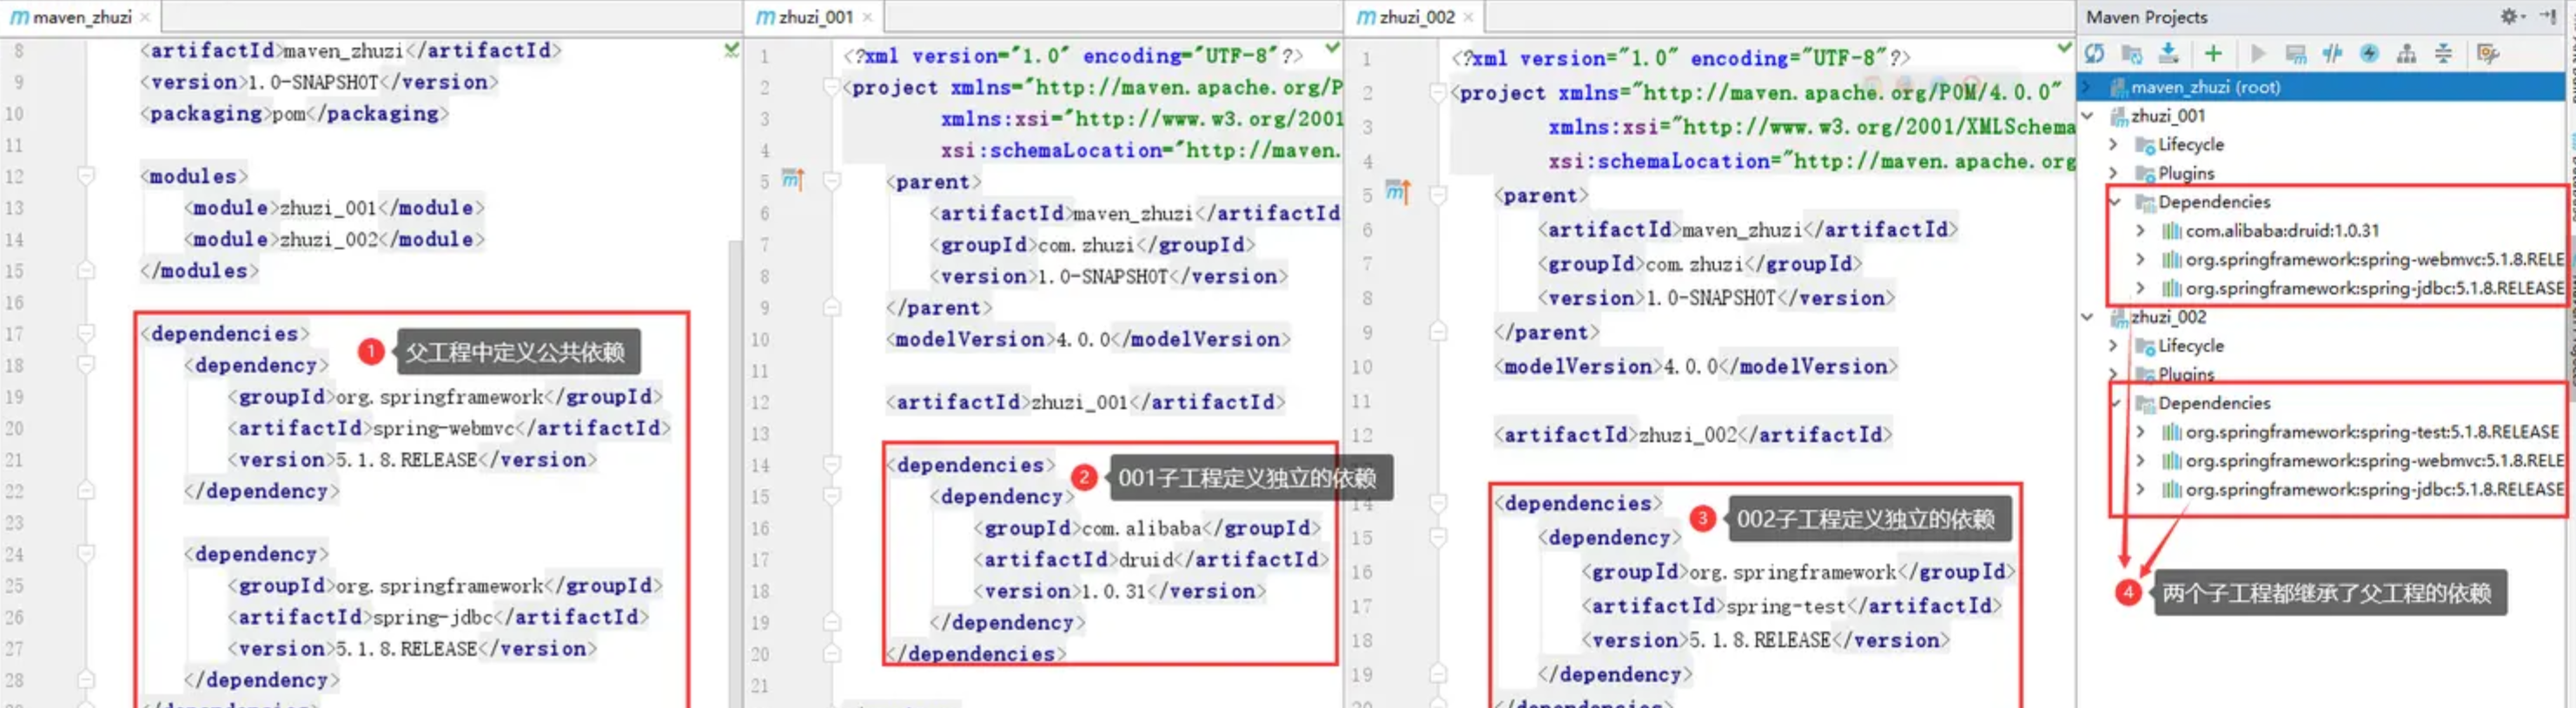Toggle skip tests mode
The width and height of the screenshot is (2576, 708).
(2369, 54)
